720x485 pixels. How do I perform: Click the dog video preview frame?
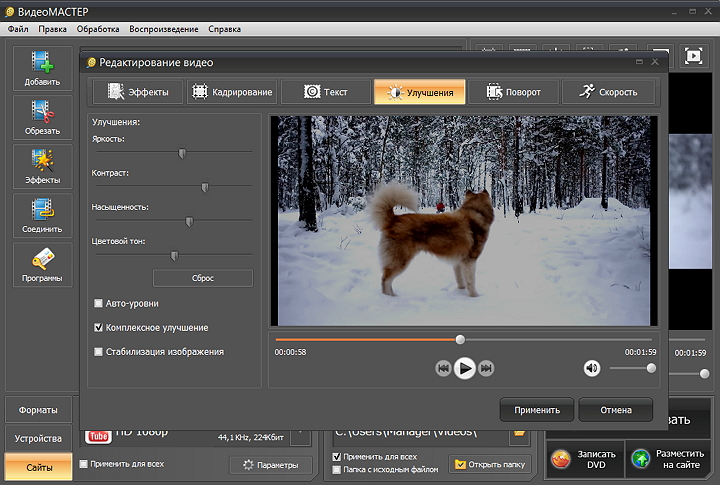[x=464, y=220]
